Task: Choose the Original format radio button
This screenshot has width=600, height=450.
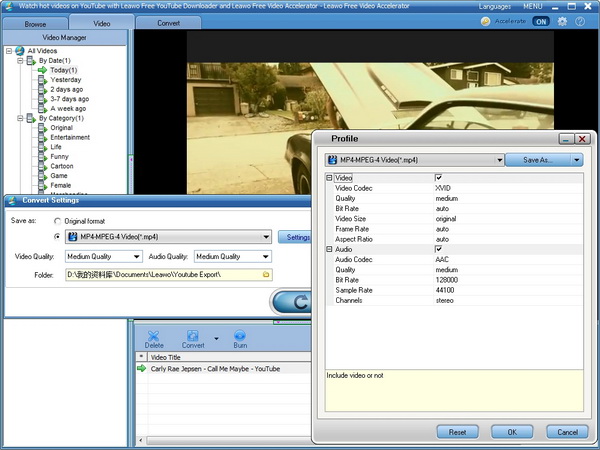Action: click(57, 221)
